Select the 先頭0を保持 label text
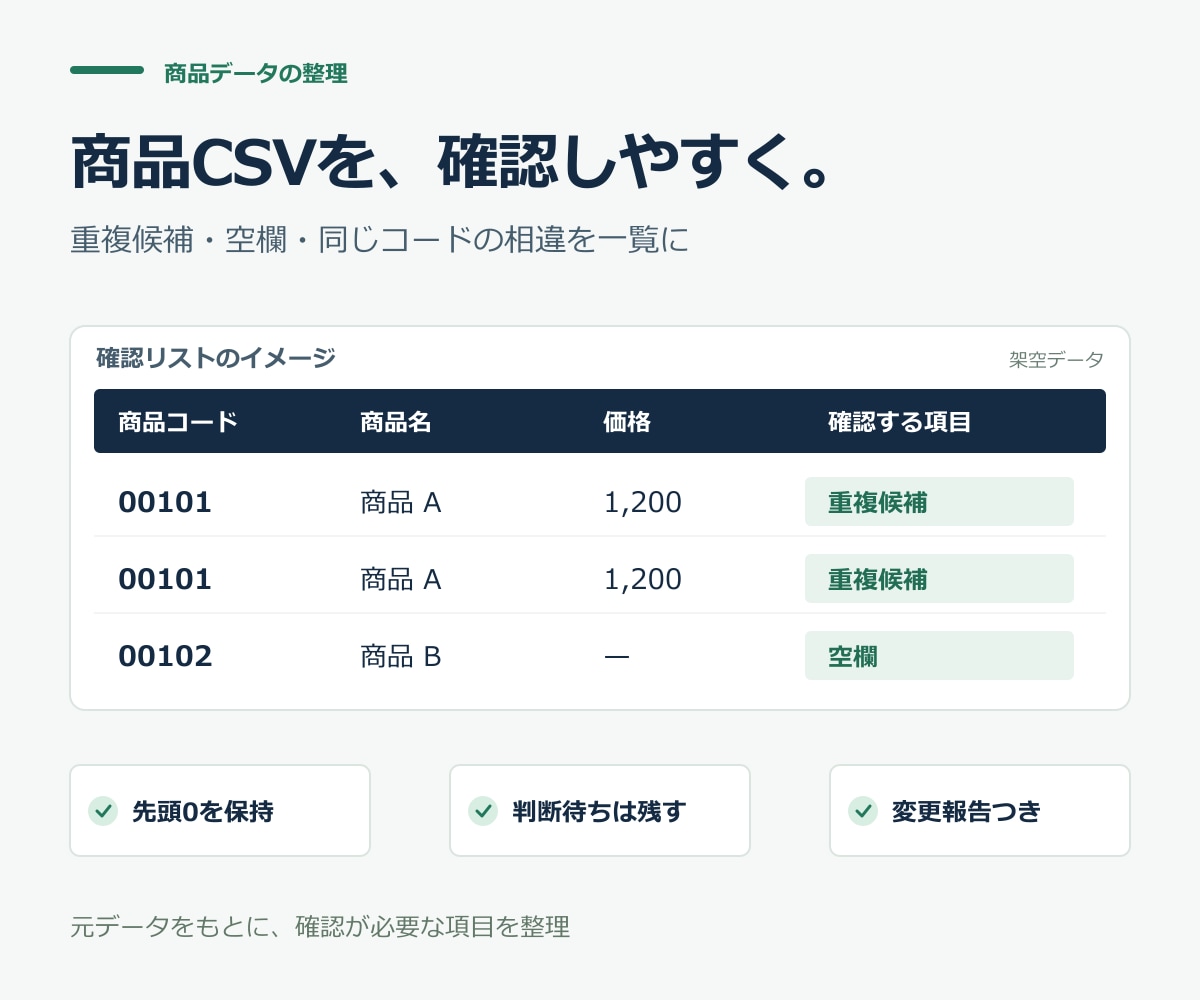This screenshot has width=1200, height=1000. pos(203,811)
